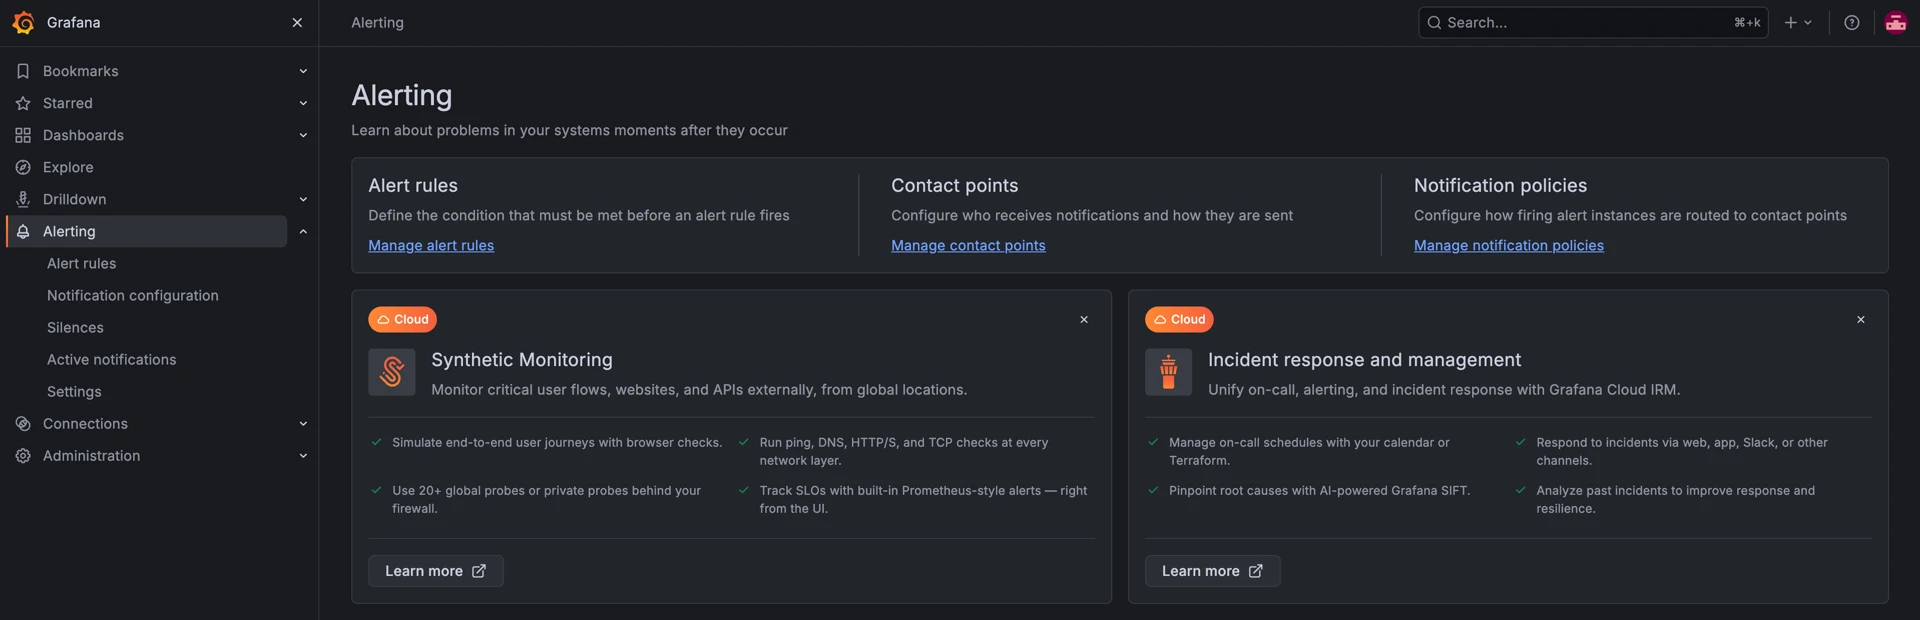This screenshot has height=620, width=1920.
Task: Click the external link icon on Synthetic Learn more
Action: [x=479, y=571]
